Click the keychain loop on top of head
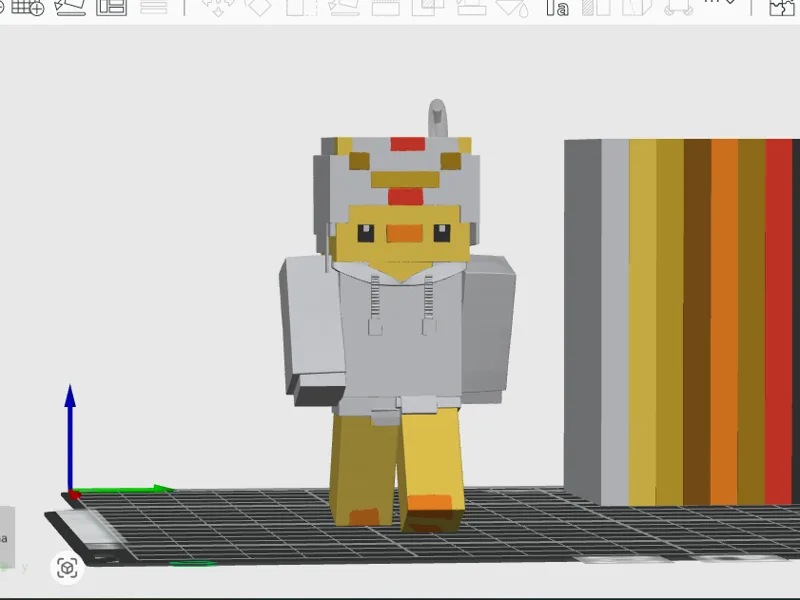 [437, 118]
